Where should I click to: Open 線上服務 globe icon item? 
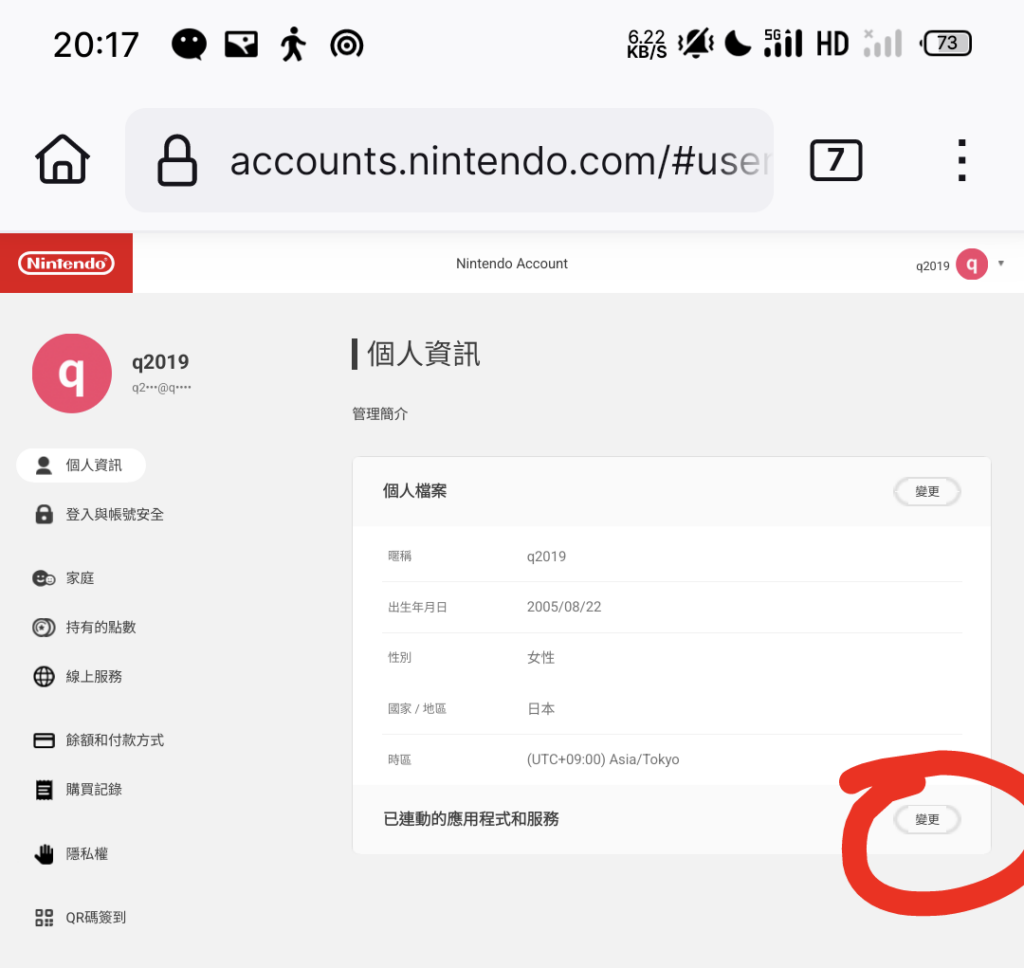[x=78, y=677]
